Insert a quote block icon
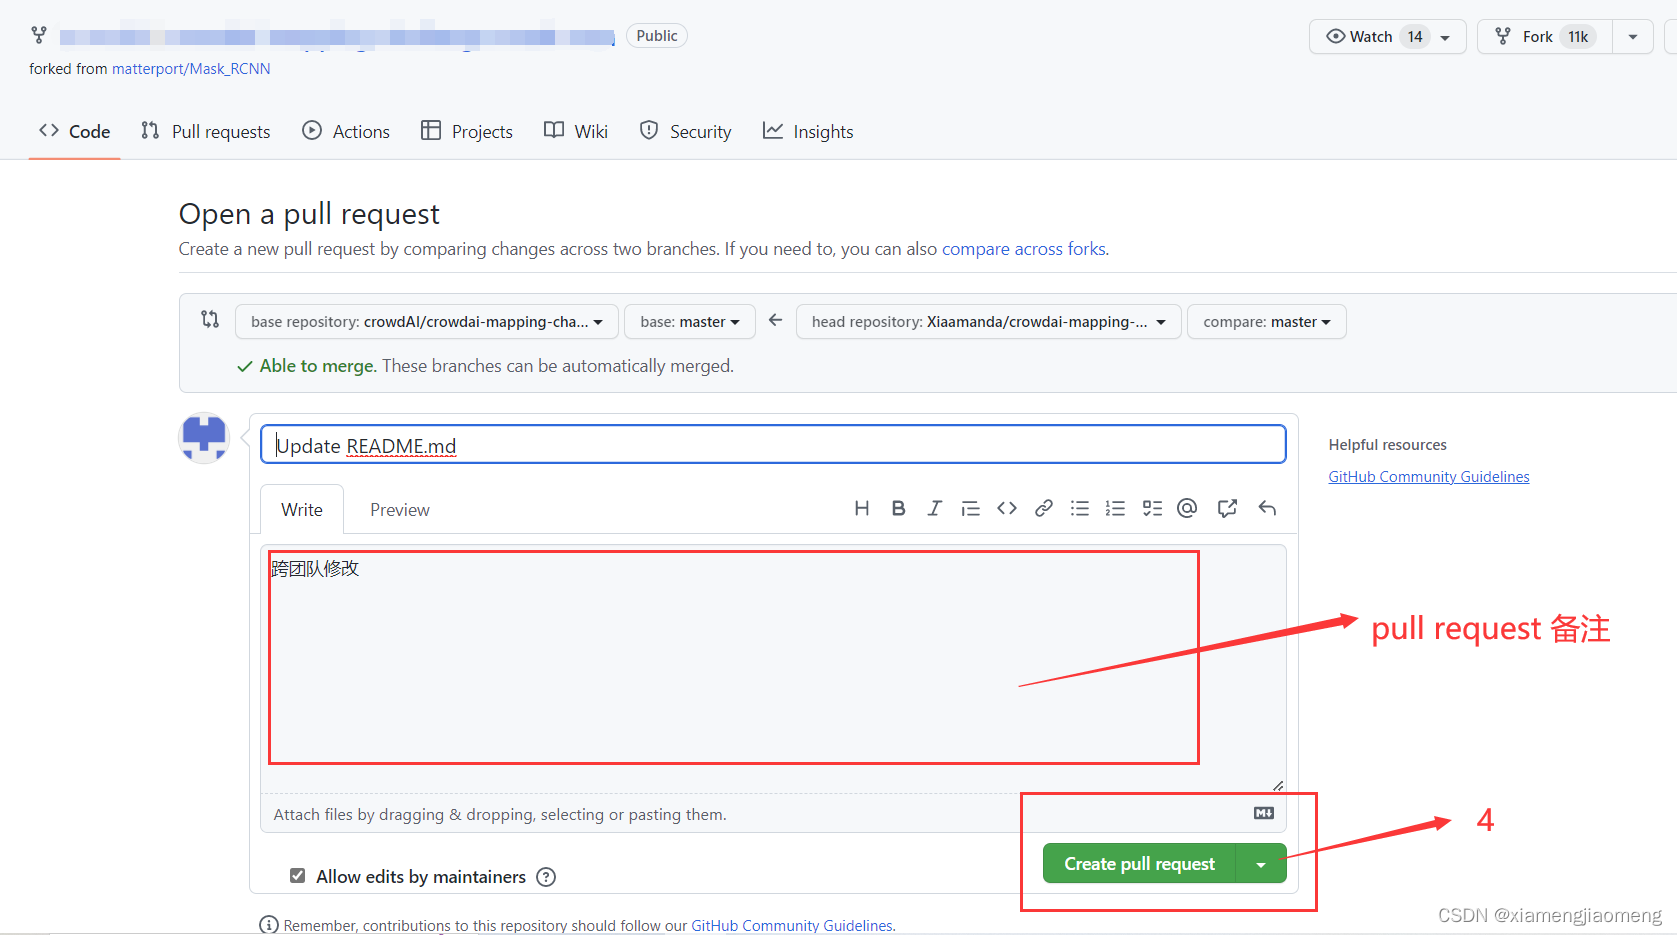The height and width of the screenshot is (935, 1677). 970,508
